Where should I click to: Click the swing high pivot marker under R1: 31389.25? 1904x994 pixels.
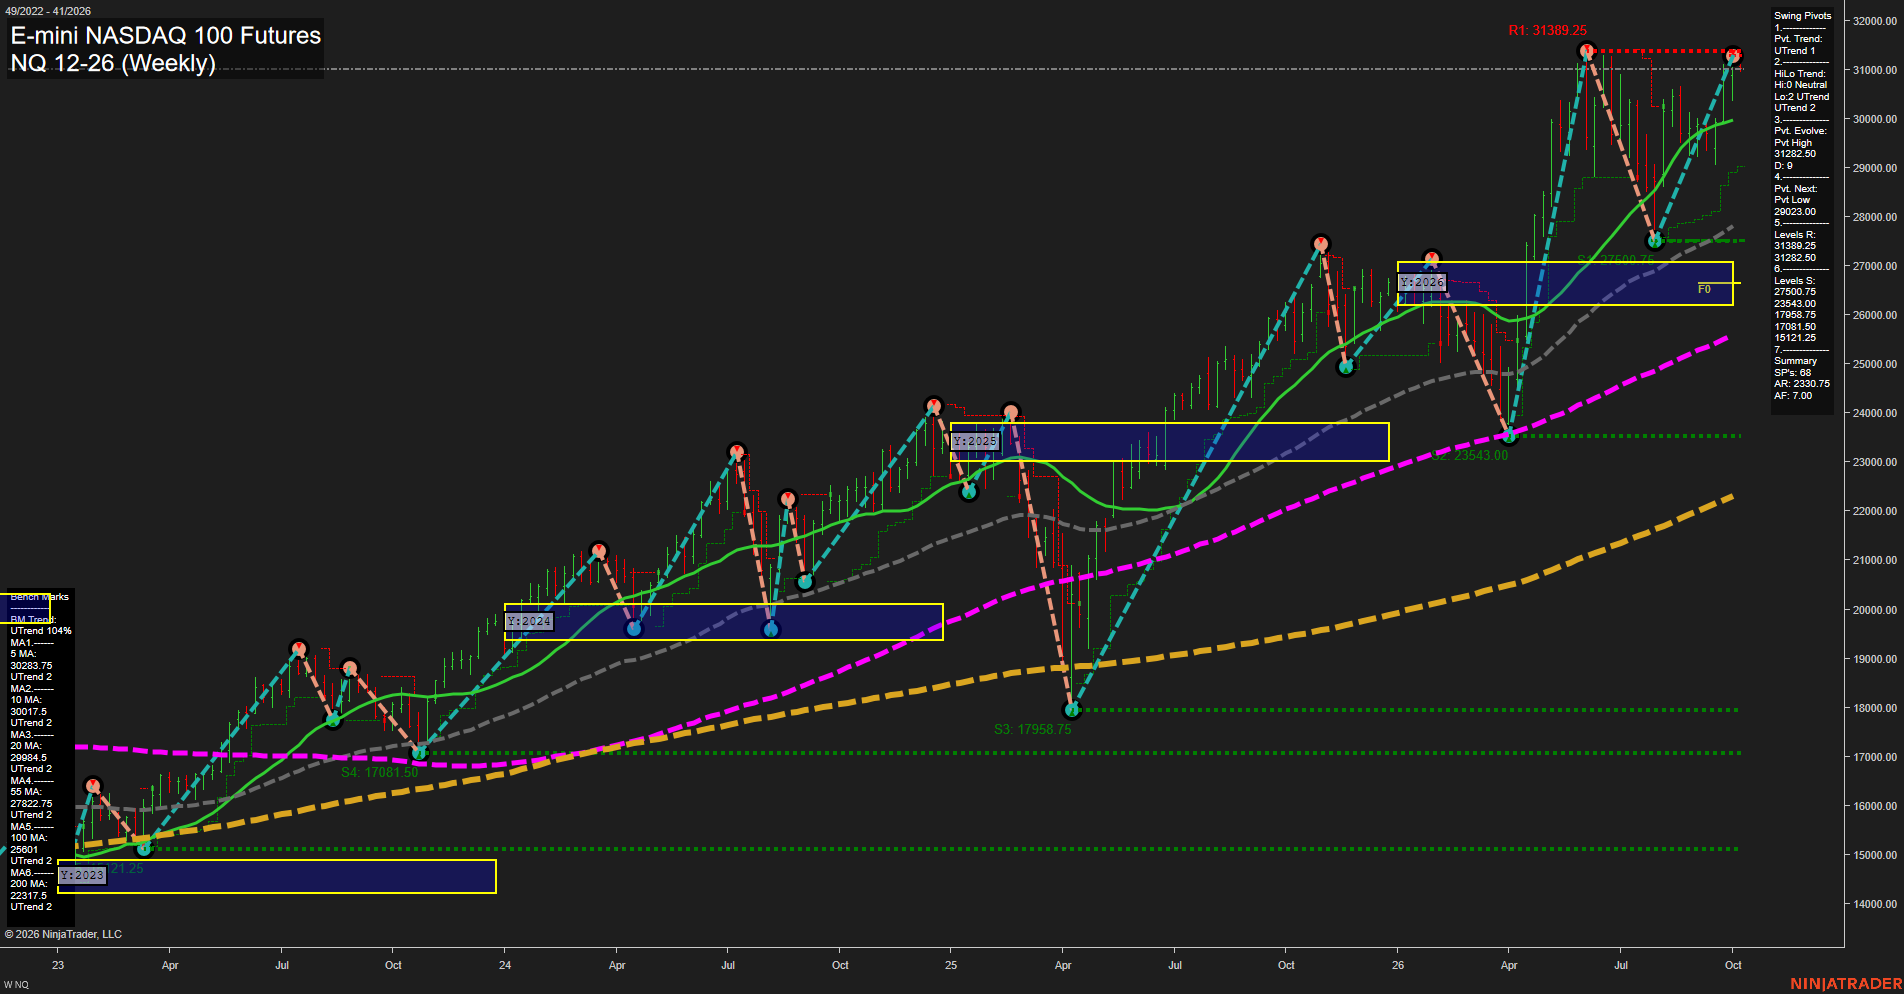click(1586, 51)
